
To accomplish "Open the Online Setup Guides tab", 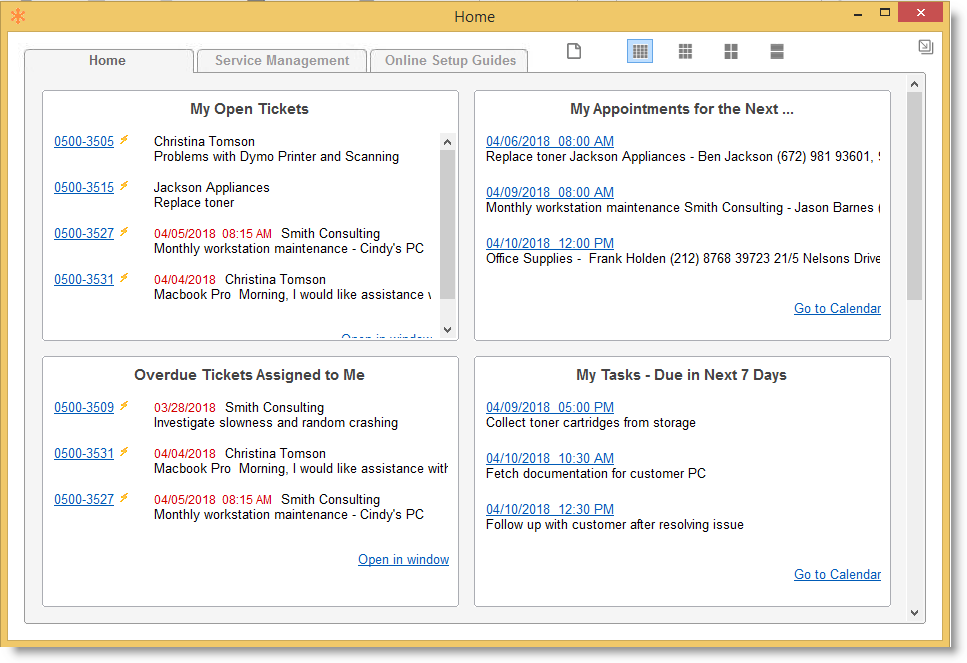I will click(450, 61).
